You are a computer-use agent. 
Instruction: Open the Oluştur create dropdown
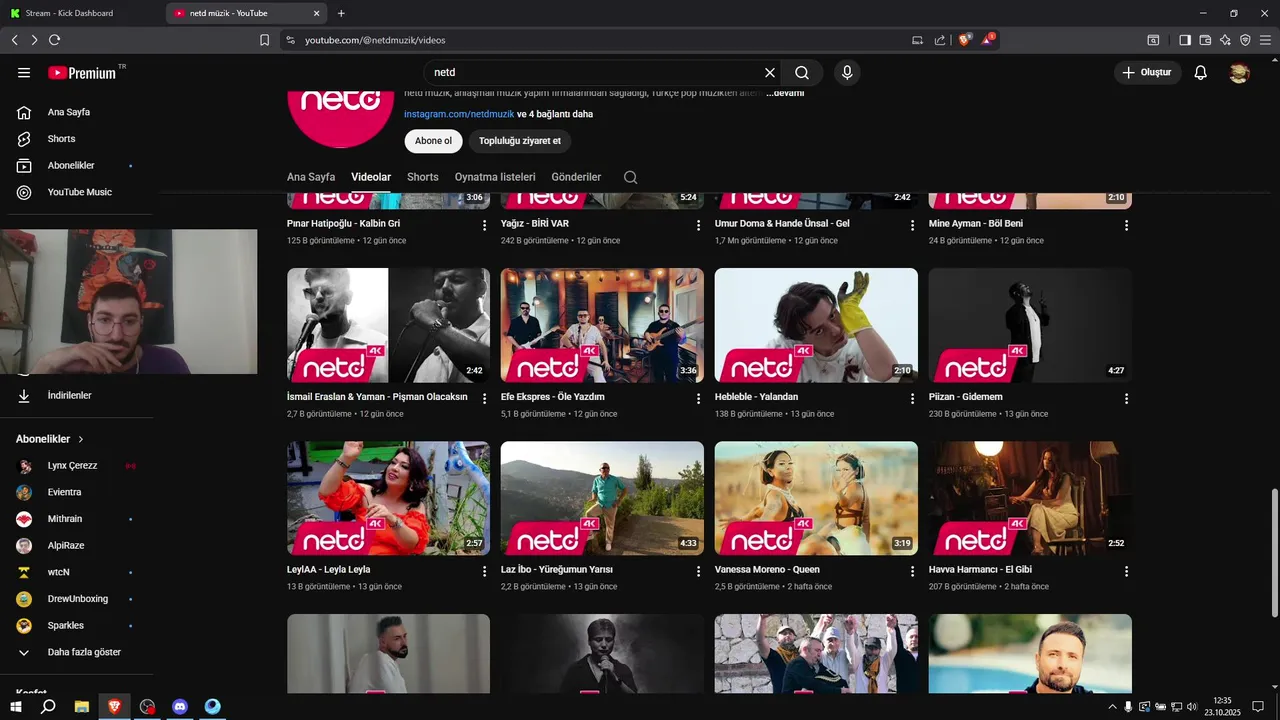(x=1147, y=73)
